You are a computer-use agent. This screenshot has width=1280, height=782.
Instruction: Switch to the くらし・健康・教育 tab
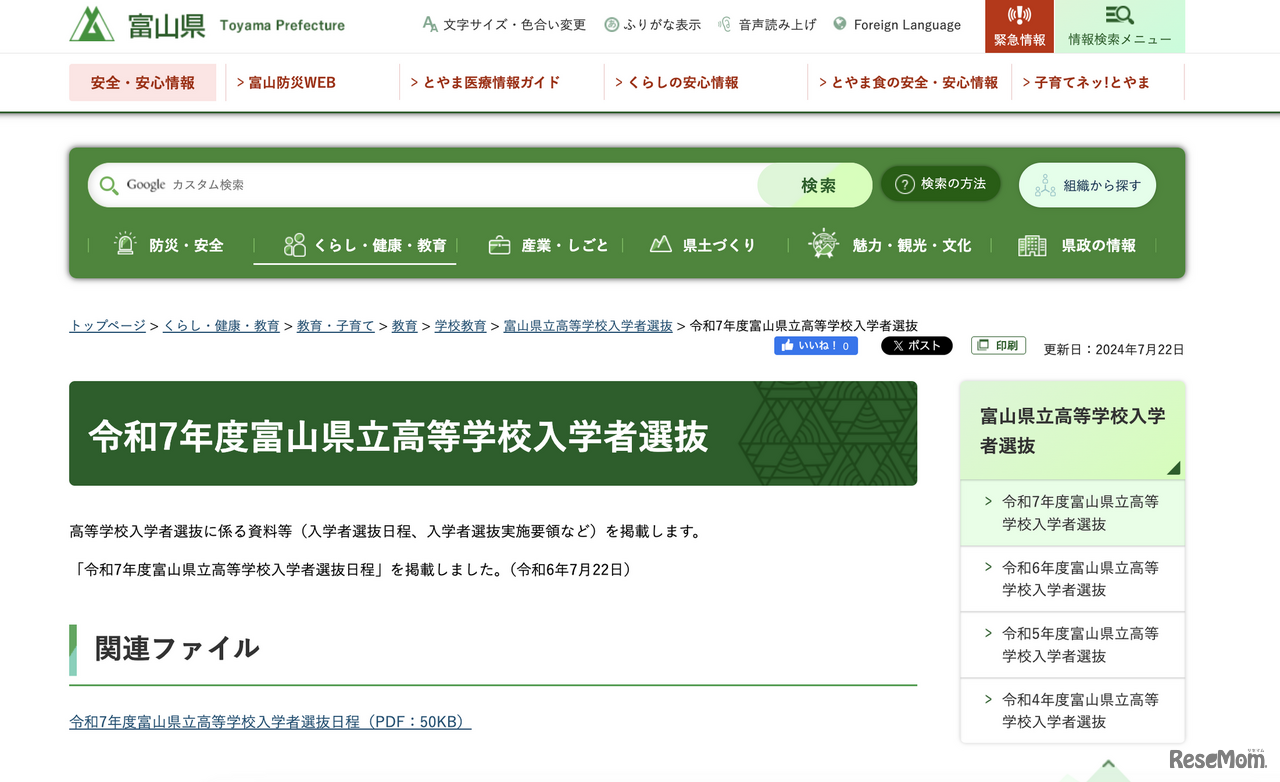pyautogui.click(x=355, y=243)
